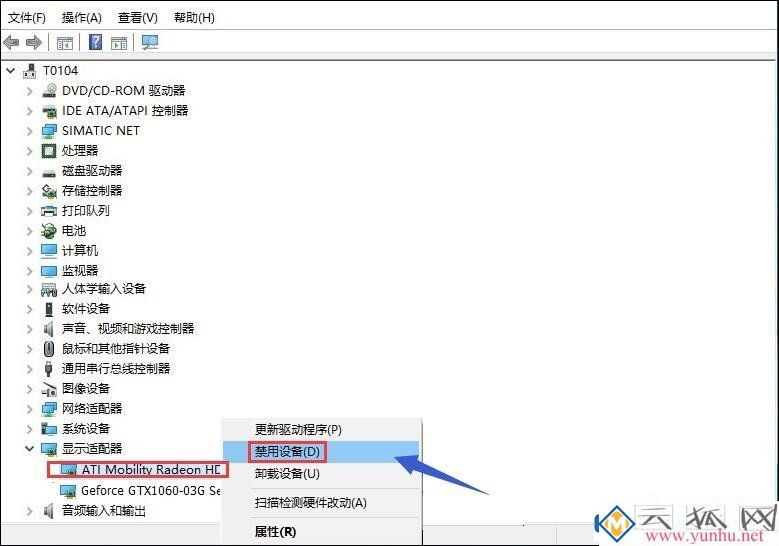Click the 软件设备 icon
This screenshot has width=779, height=546.
(49, 309)
